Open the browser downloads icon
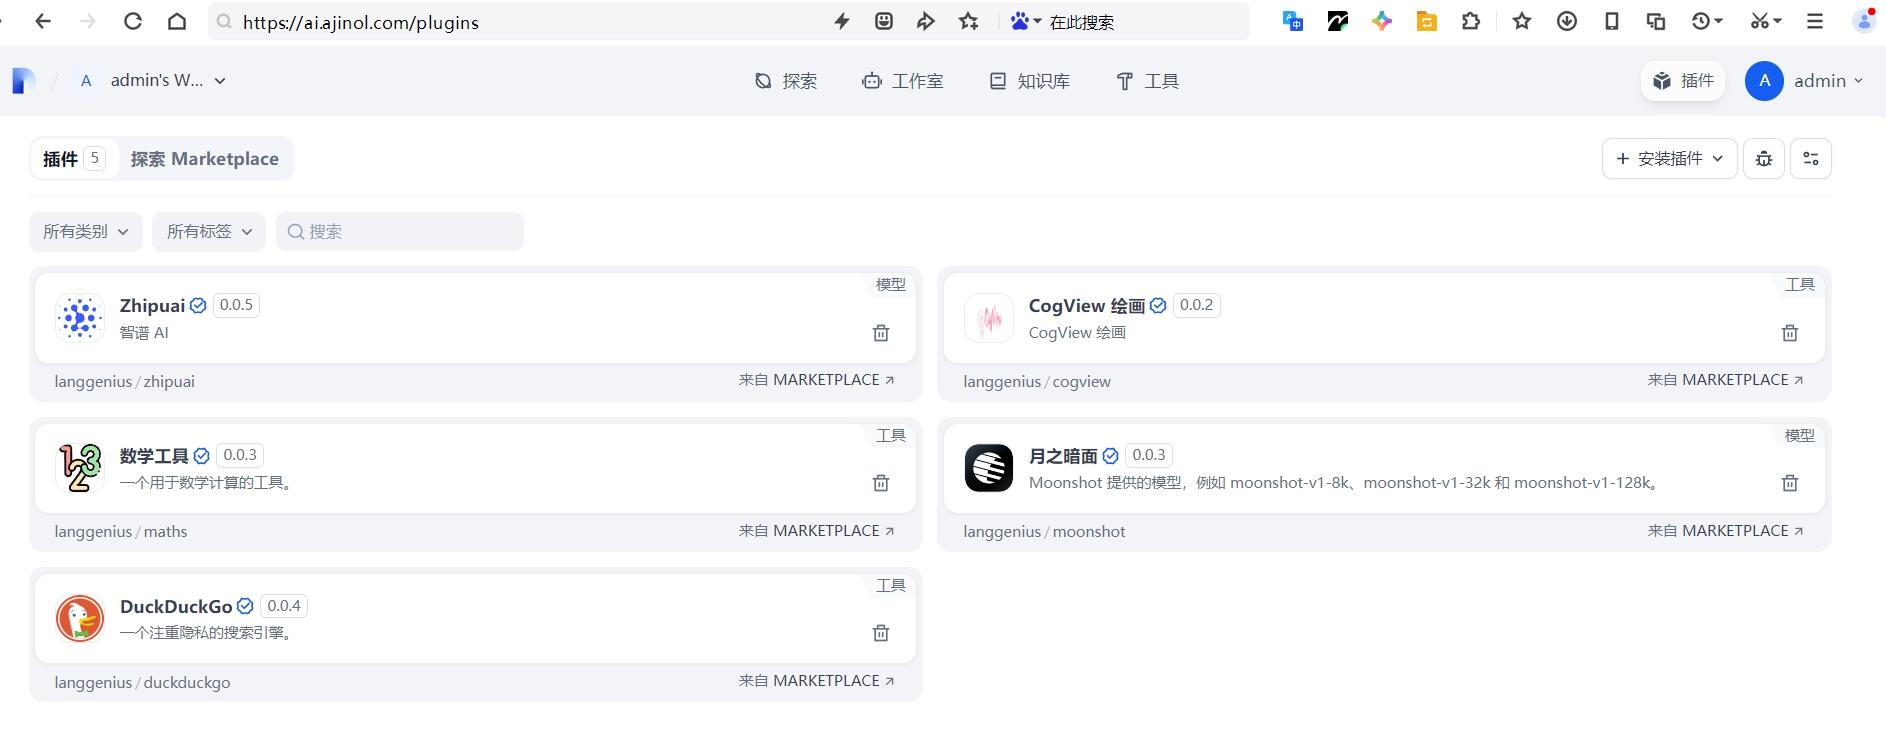The height and width of the screenshot is (756, 1886). point(1567,21)
